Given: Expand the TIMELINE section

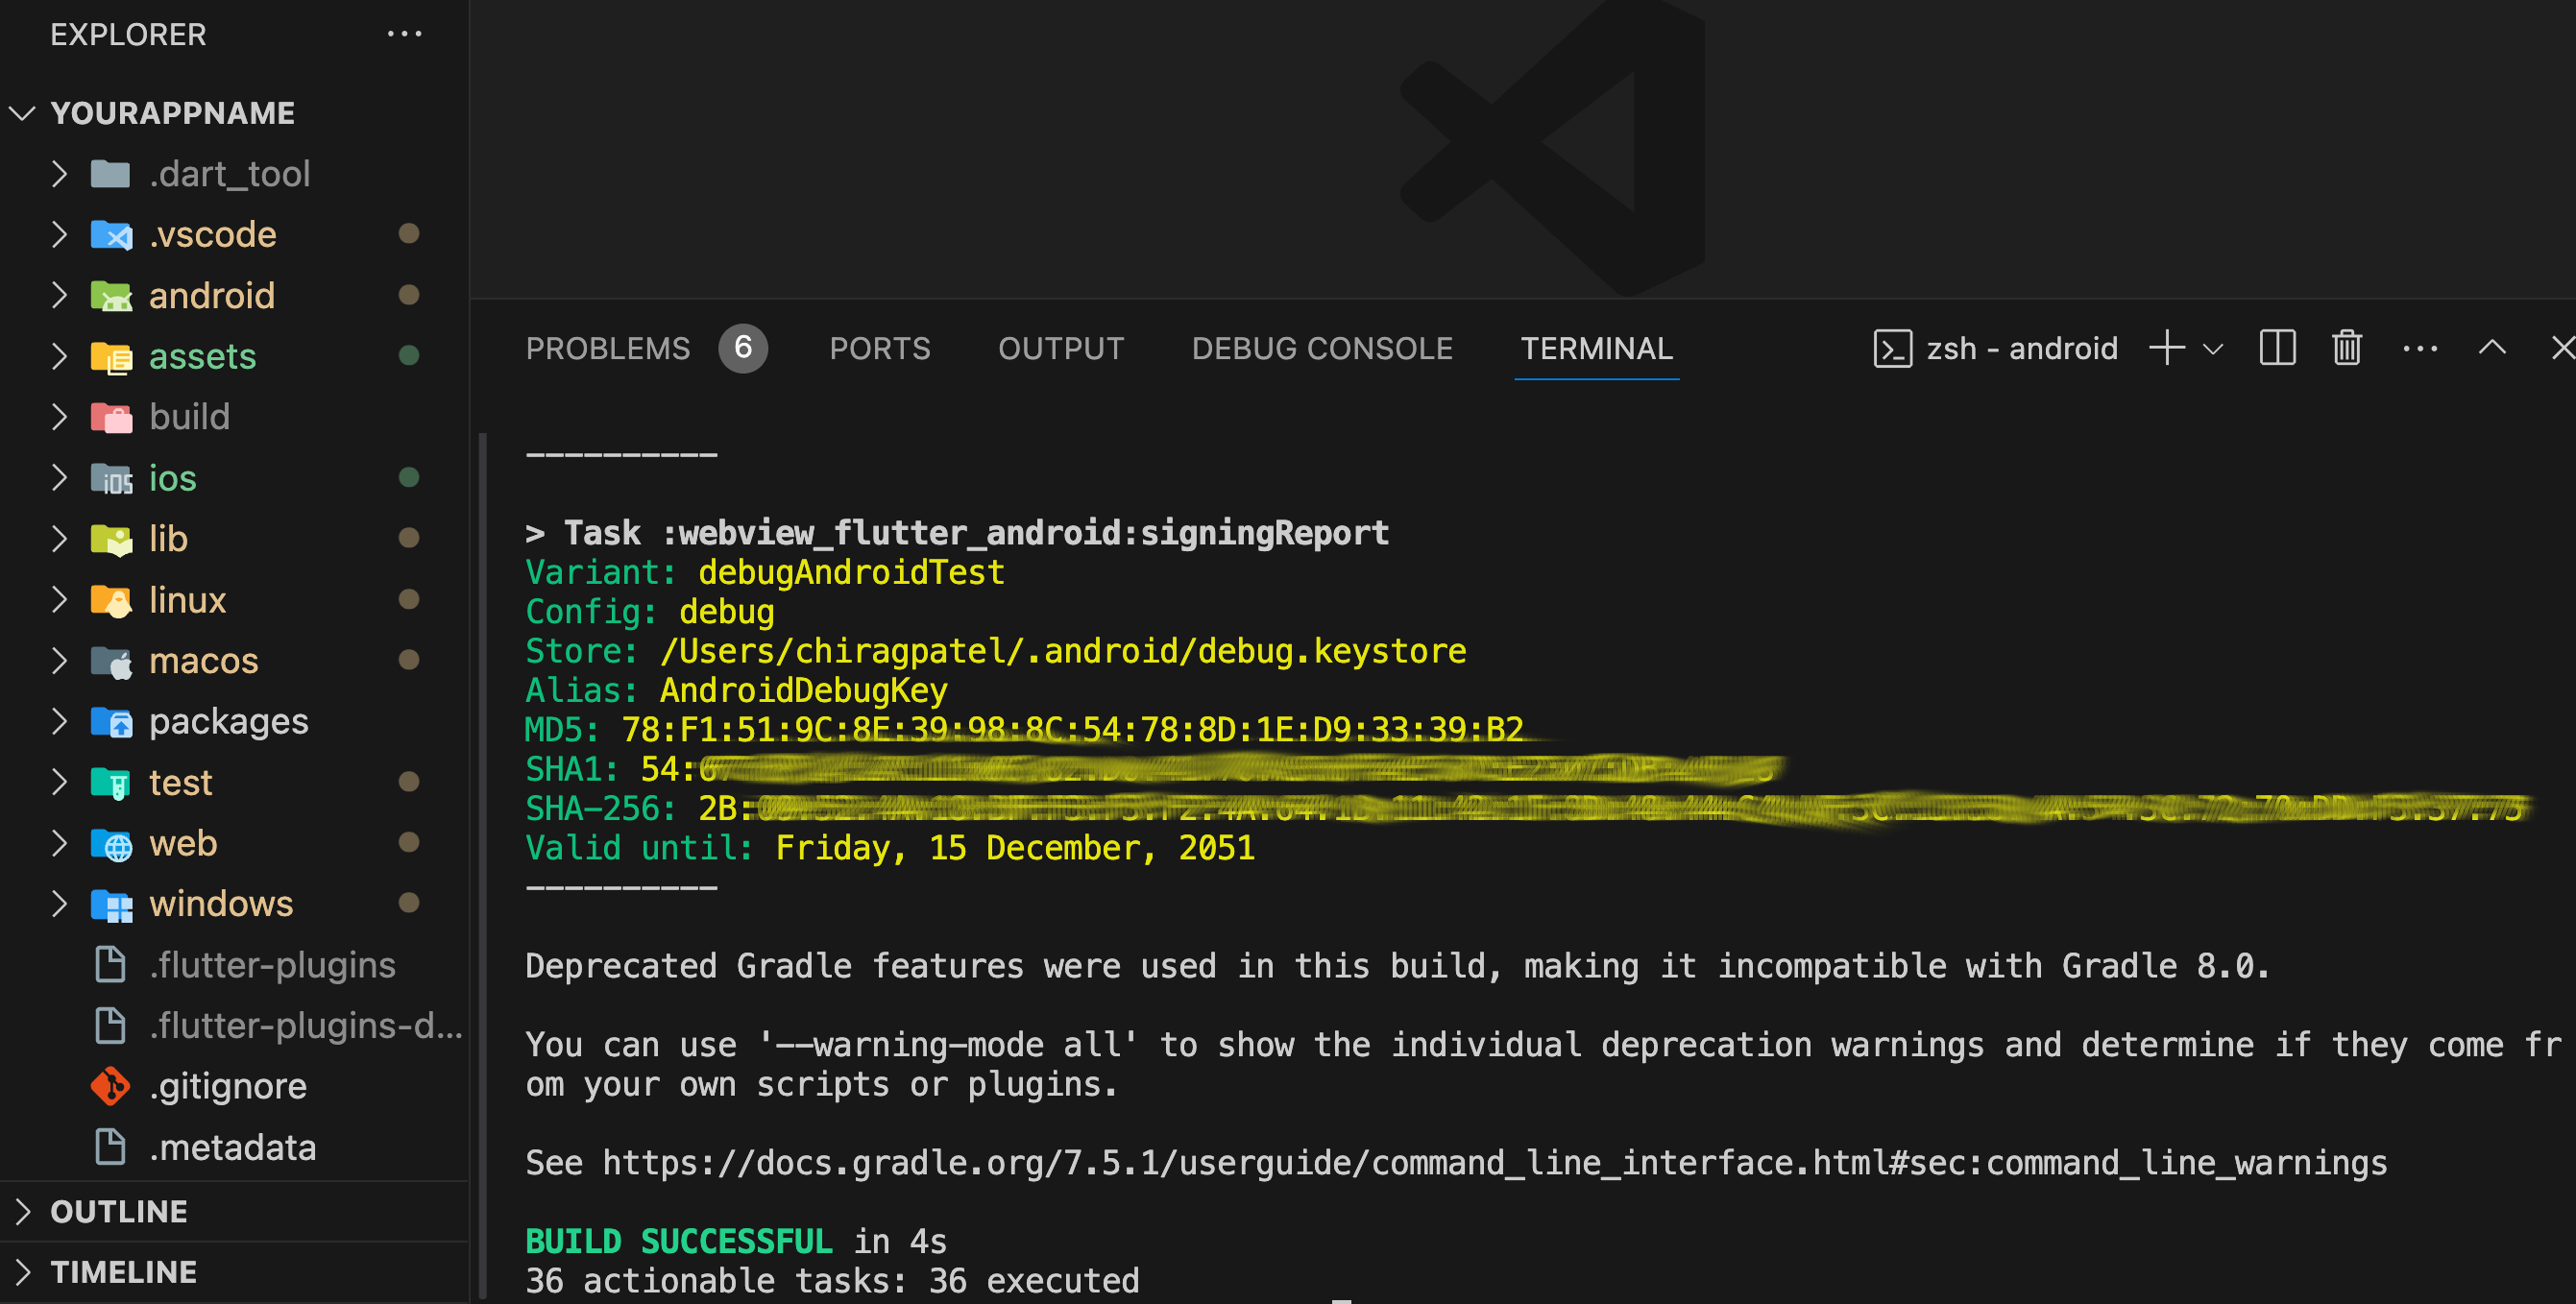Looking at the screenshot, I should (x=122, y=1272).
